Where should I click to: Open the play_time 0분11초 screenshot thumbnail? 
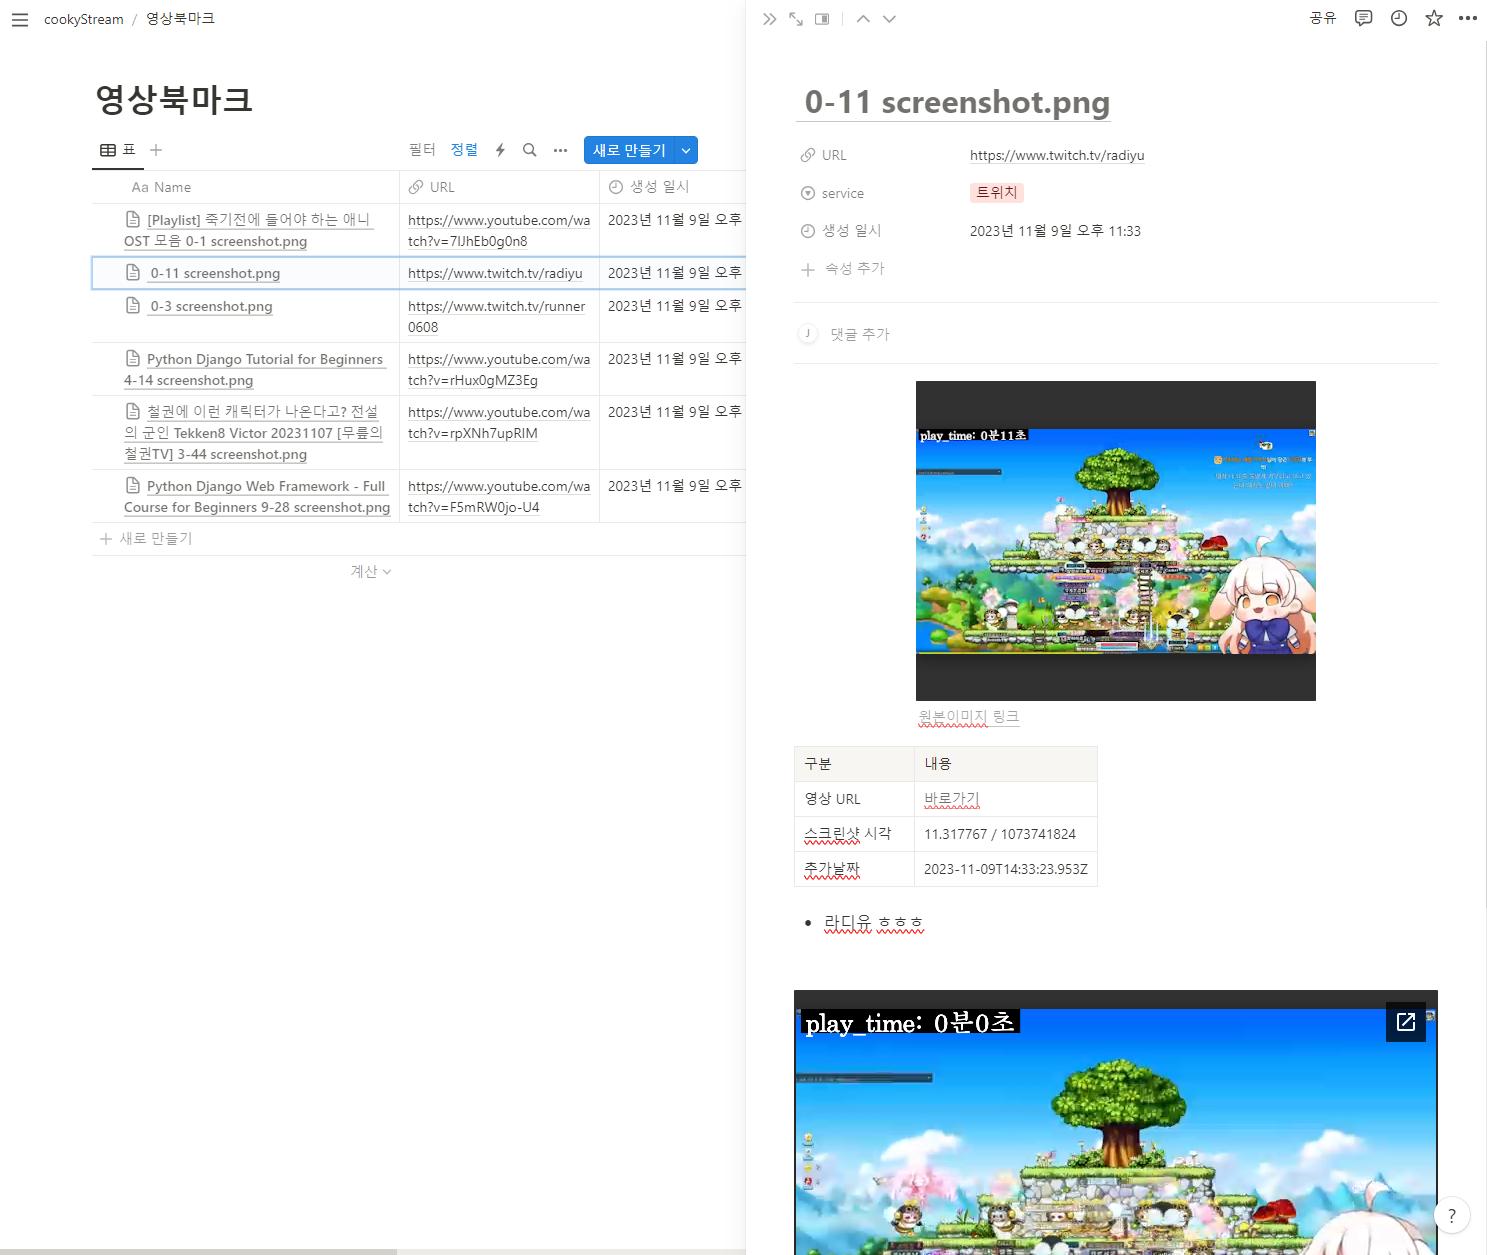pos(1116,541)
